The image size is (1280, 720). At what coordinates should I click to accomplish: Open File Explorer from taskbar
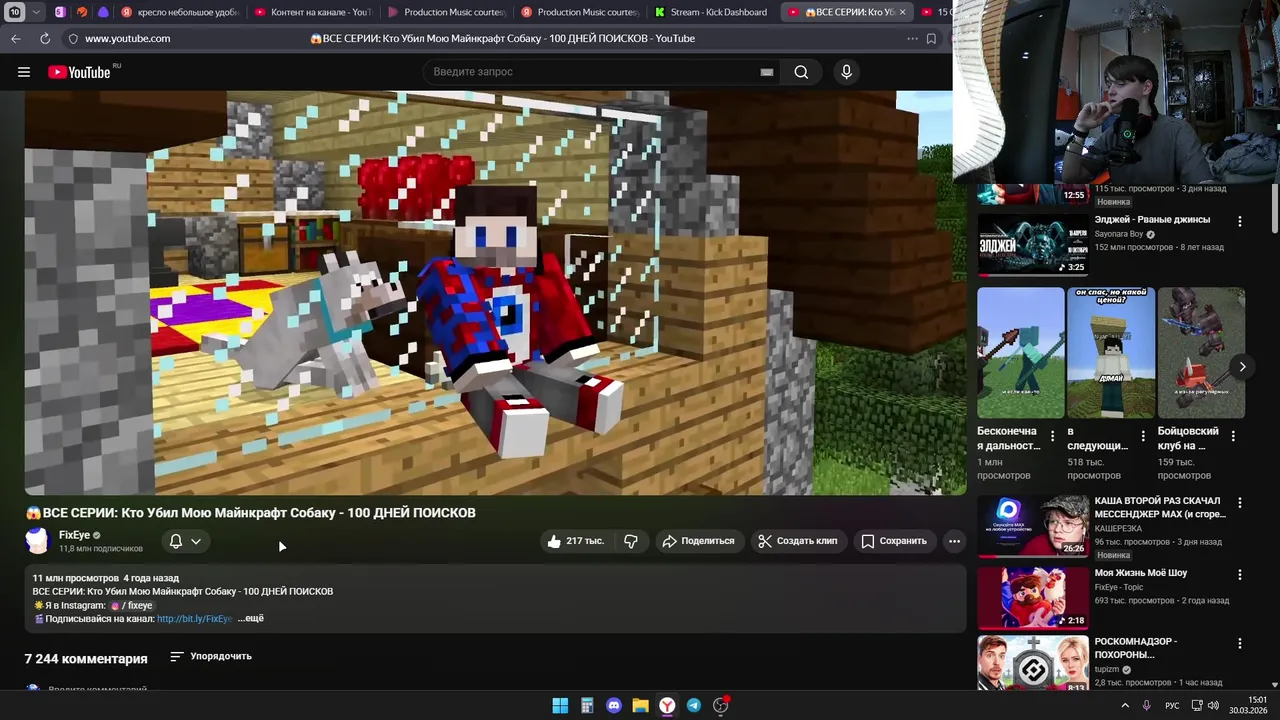click(x=640, y=705)
